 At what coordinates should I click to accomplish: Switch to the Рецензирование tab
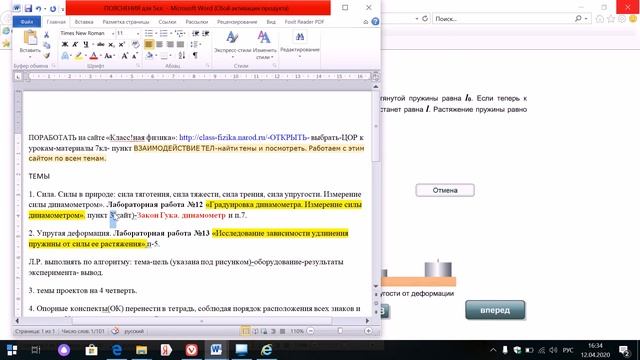pyautogui.click(x=237, y=22)
